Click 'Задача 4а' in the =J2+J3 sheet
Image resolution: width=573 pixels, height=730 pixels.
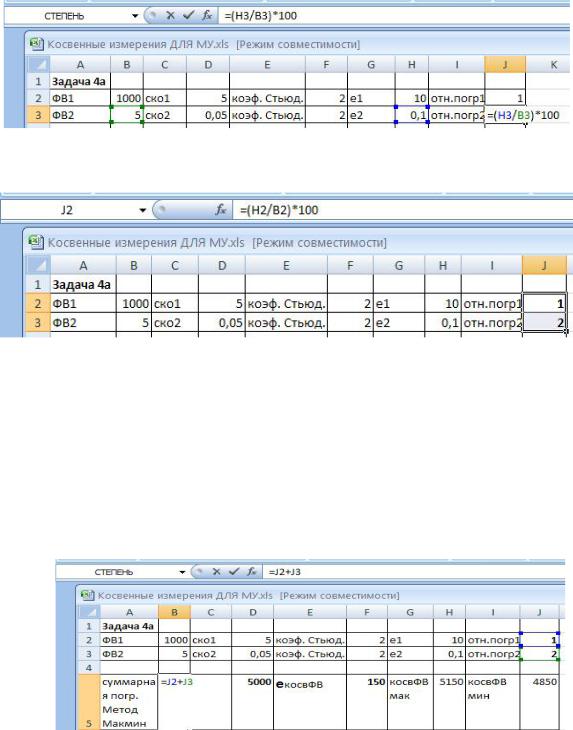[x=129, y=626]
